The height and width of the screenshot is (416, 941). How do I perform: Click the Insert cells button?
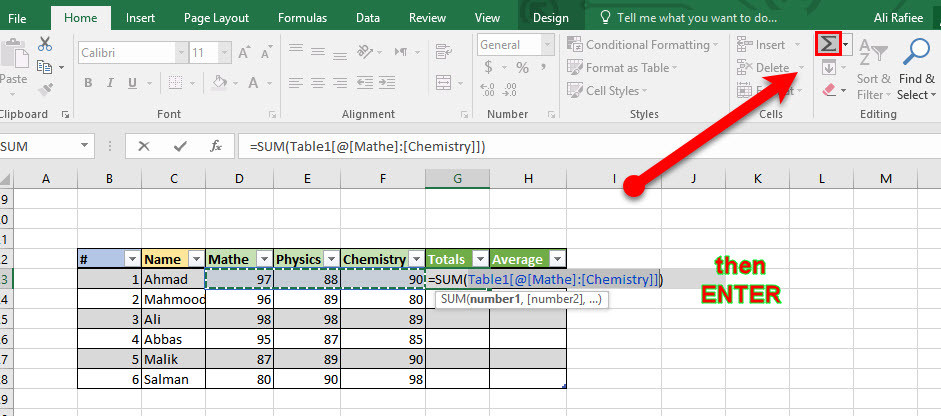pyautogui.click(x=769, y=44)
